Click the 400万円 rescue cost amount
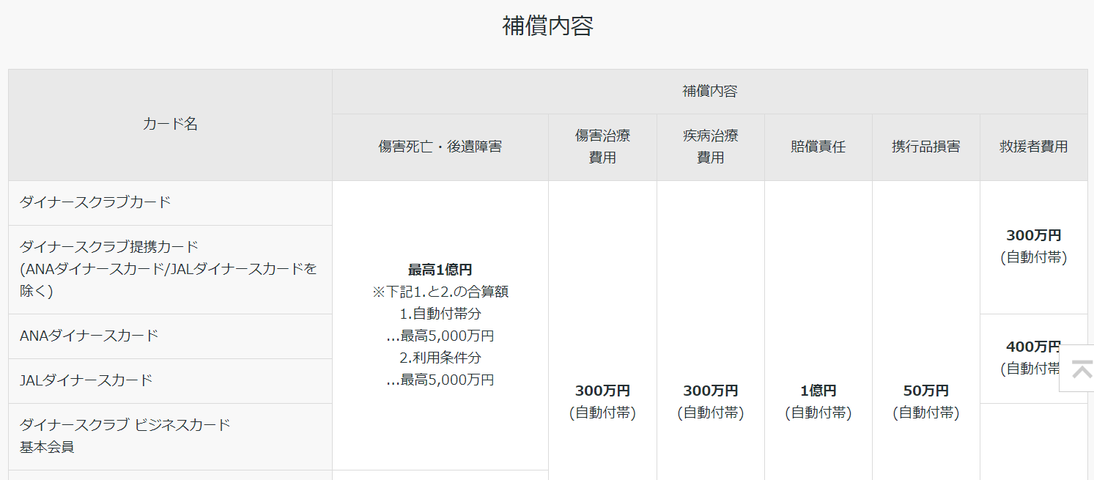The height and width of the screenshot is (480, 1094). coord(1033,347)
